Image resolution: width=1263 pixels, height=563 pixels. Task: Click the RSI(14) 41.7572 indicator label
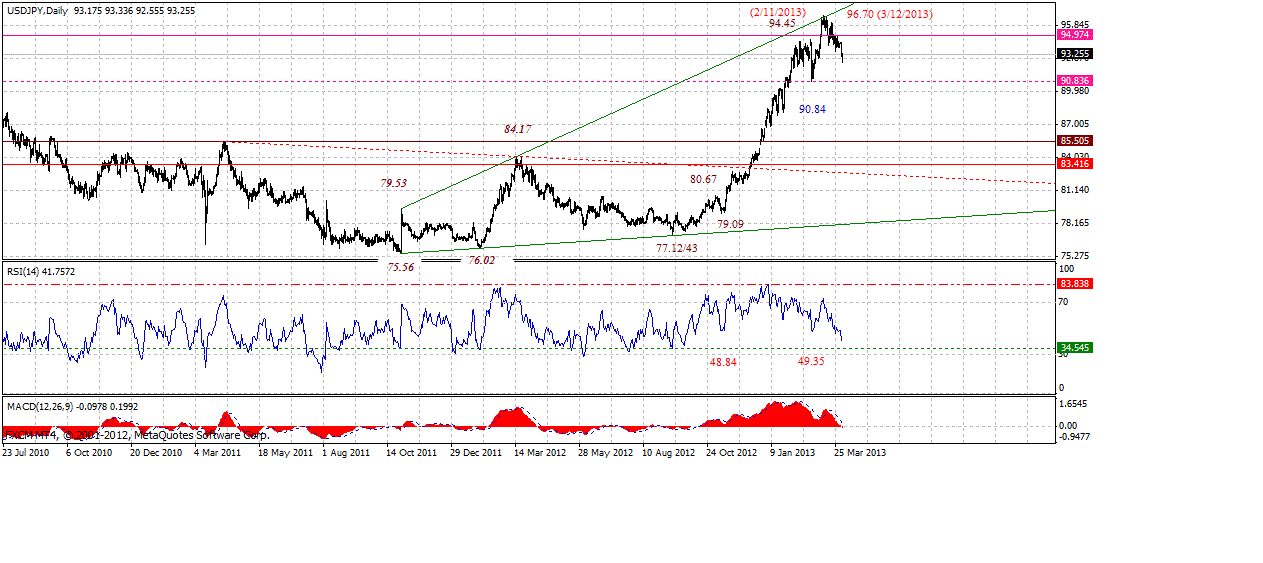tap(41, 270)
